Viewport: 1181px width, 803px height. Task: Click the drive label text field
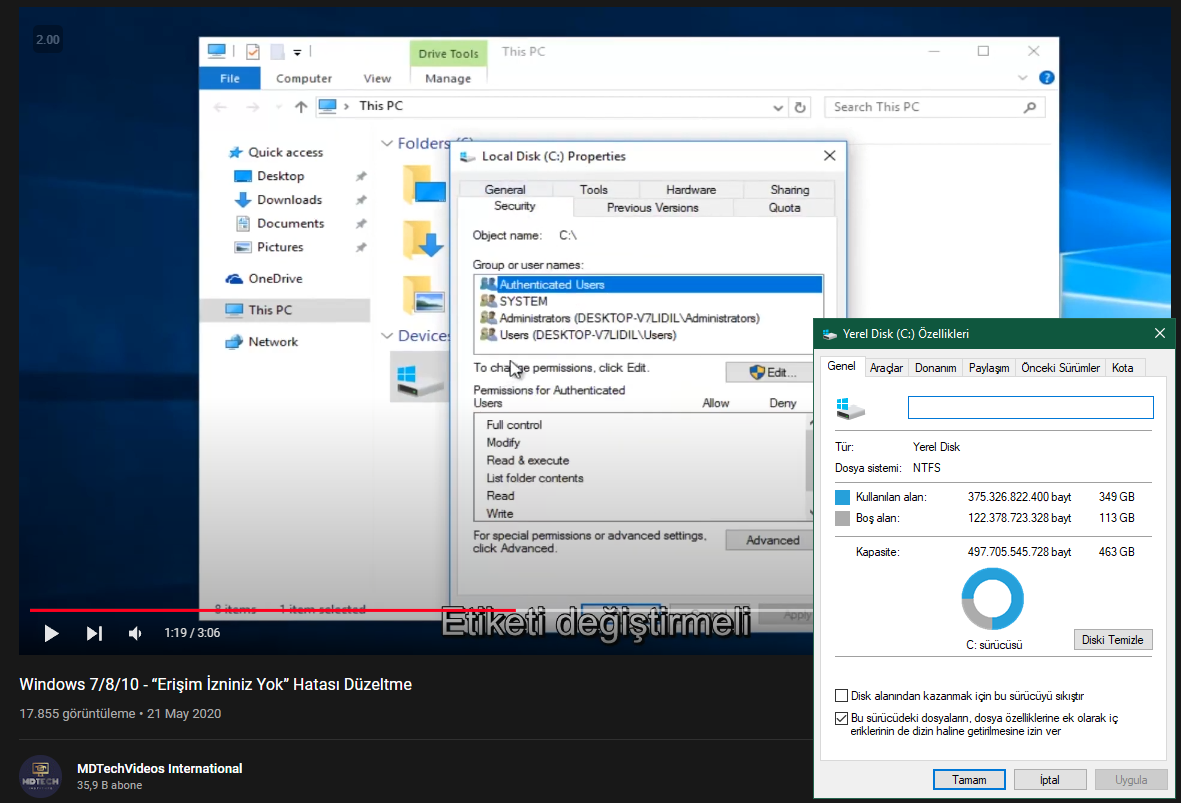point(1030,408)
